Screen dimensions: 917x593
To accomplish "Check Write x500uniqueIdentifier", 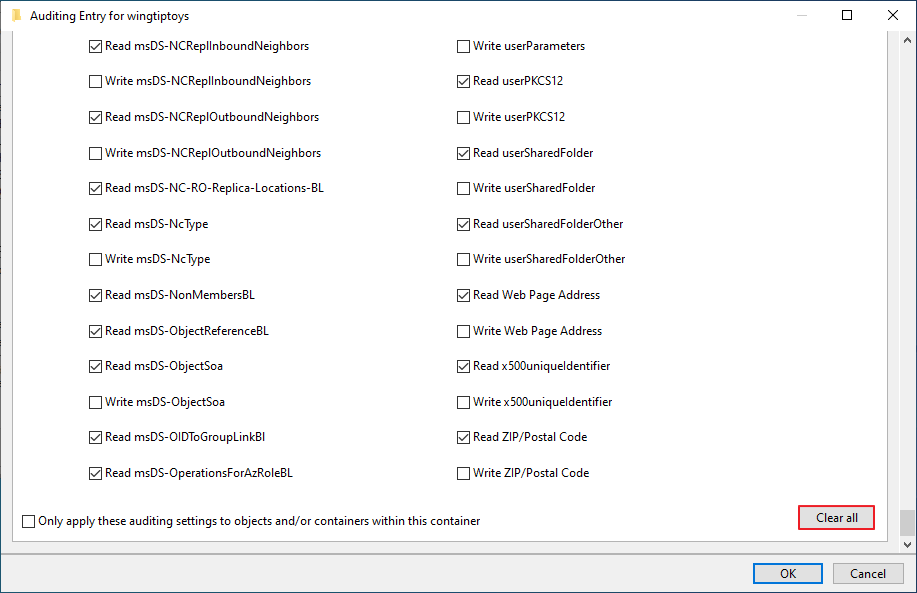I will [463, 402].
